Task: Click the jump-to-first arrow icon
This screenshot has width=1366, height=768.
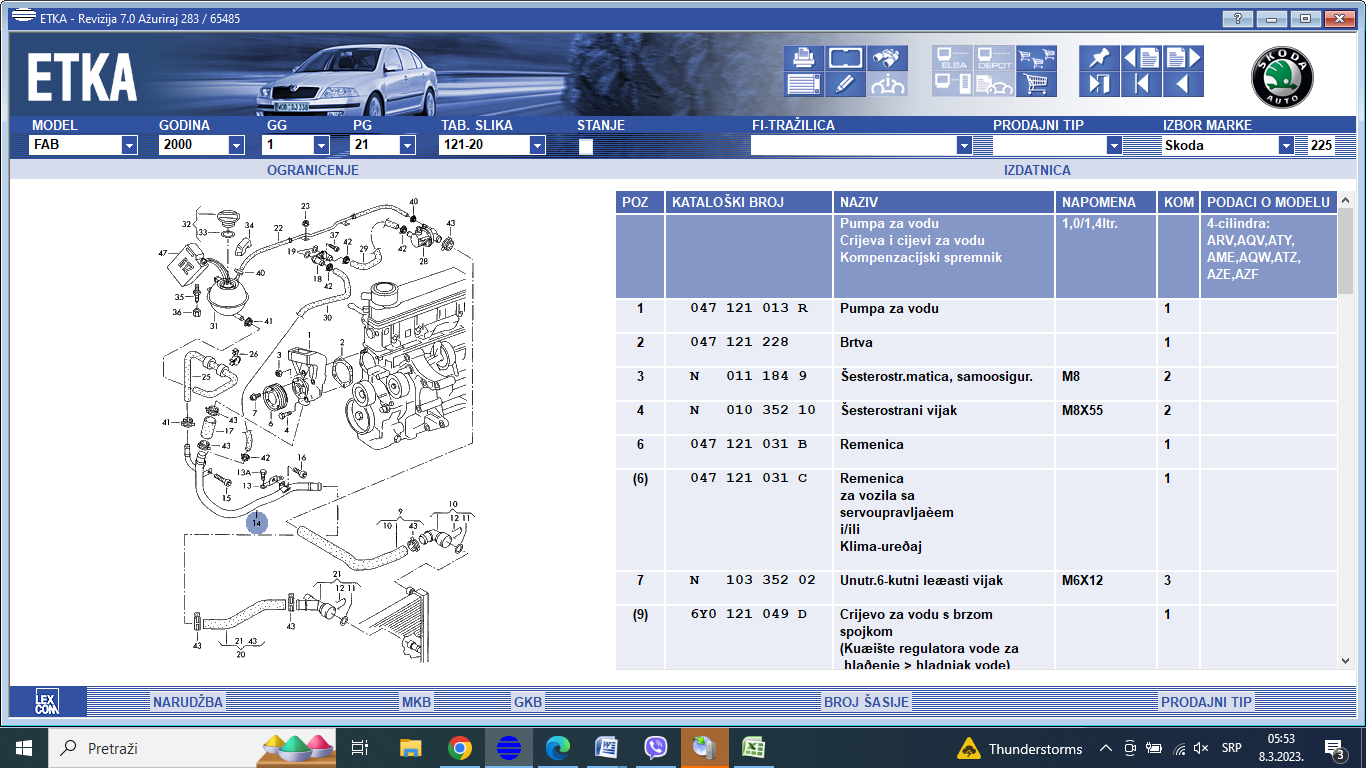Action: [1141, 84]
